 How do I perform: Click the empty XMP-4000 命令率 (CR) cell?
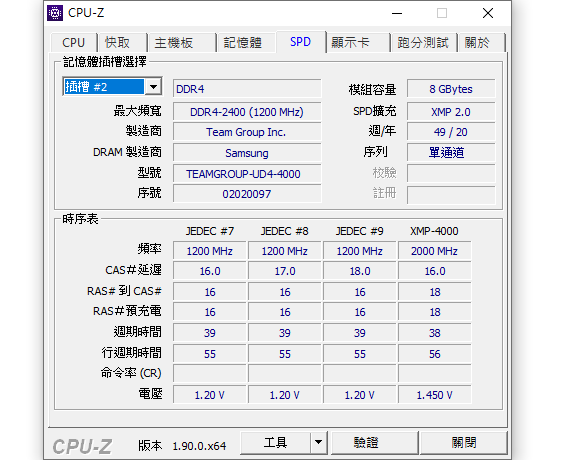[435, 374]
